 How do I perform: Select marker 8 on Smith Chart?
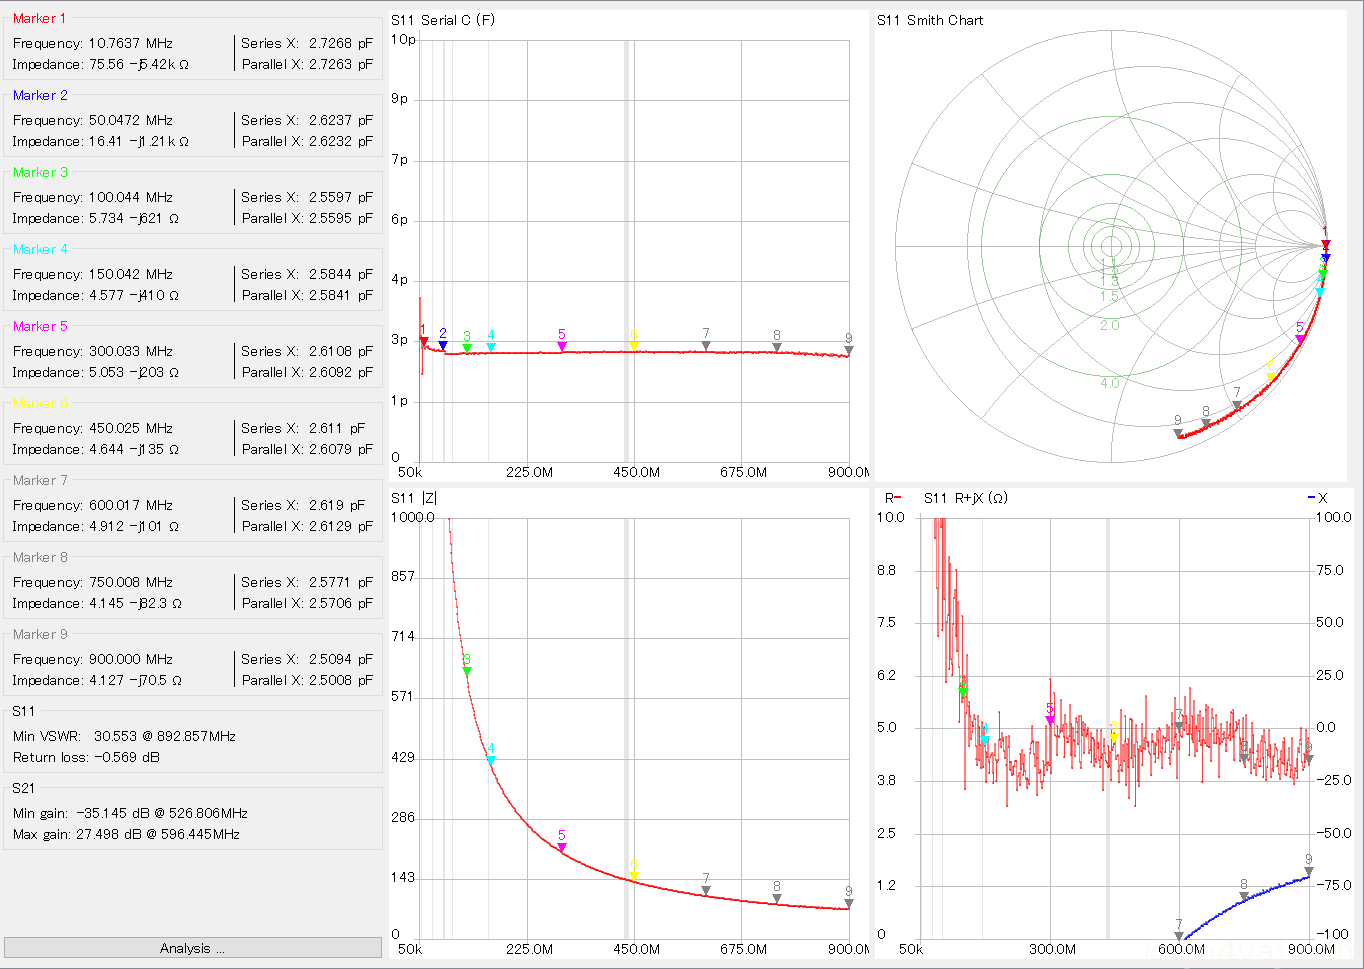[x=1206, y=424]
